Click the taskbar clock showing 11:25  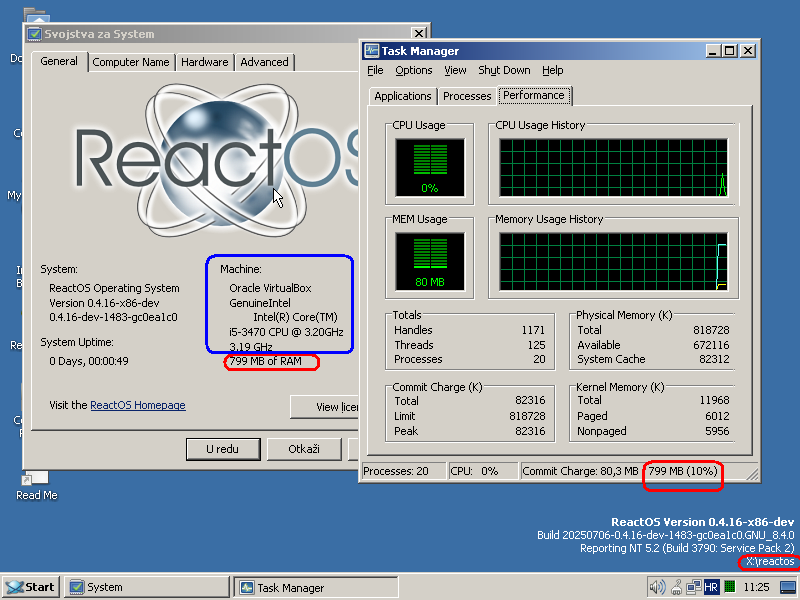click(756, 587)
